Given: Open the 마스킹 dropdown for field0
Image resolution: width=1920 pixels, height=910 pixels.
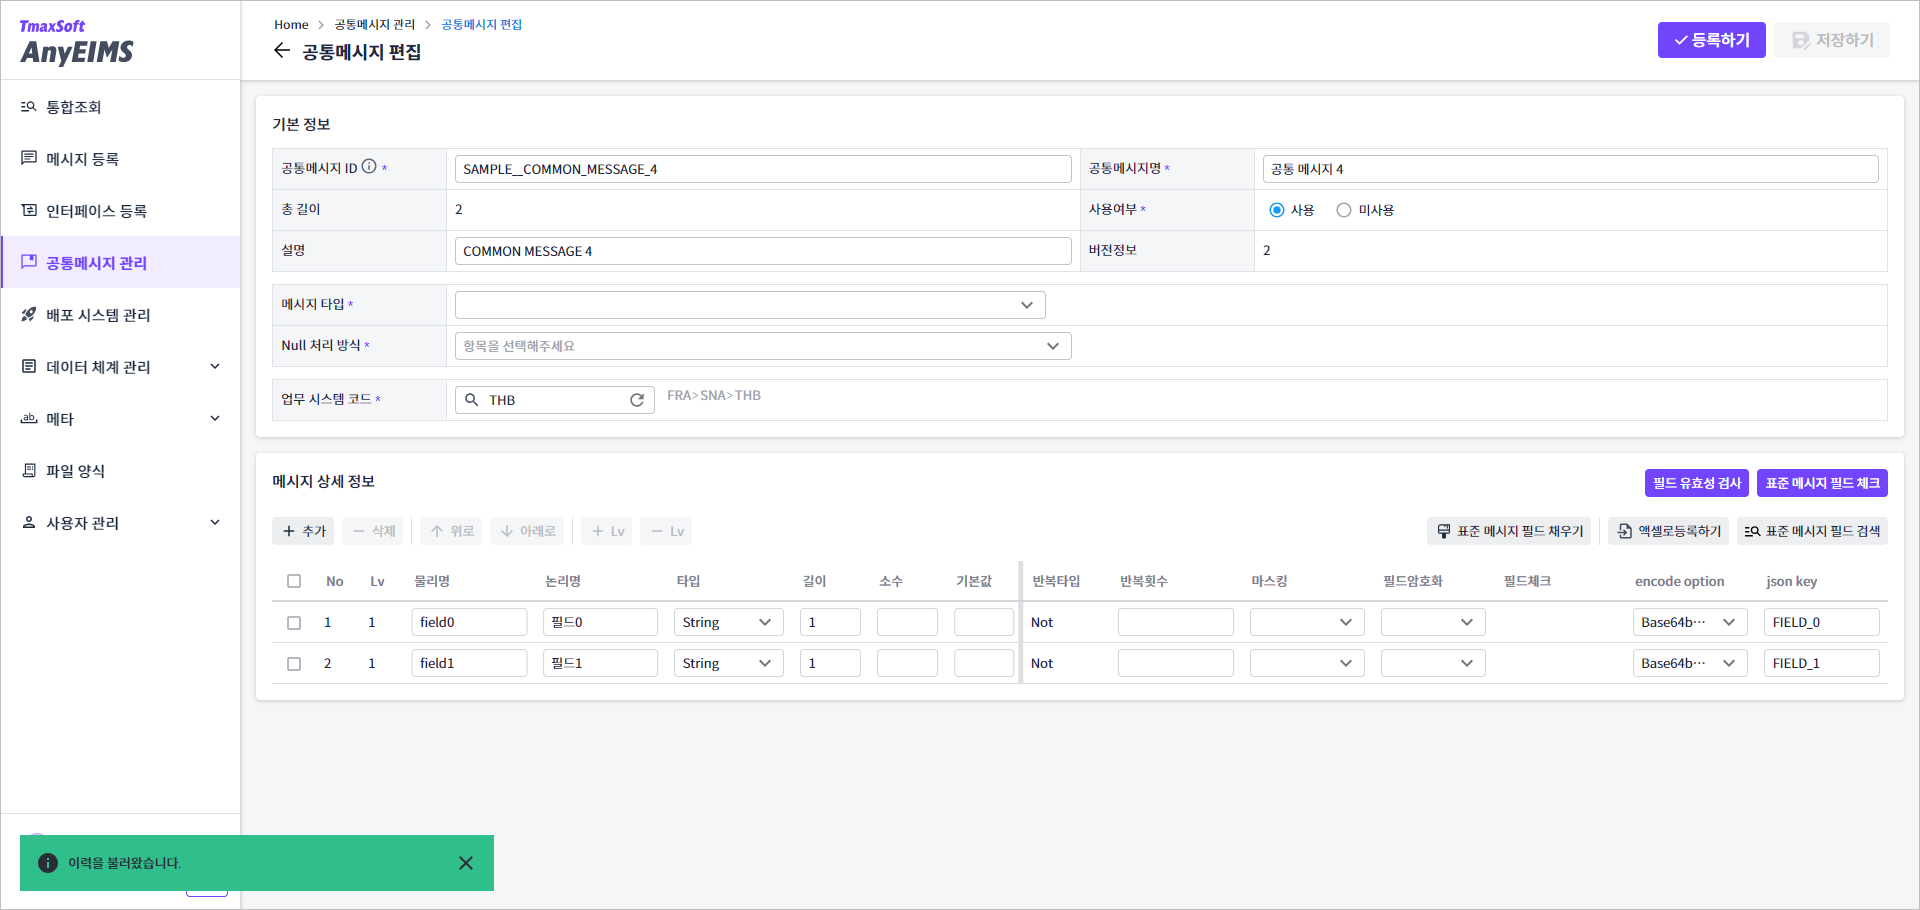Looking at the screenshot, I should 1307,622.
